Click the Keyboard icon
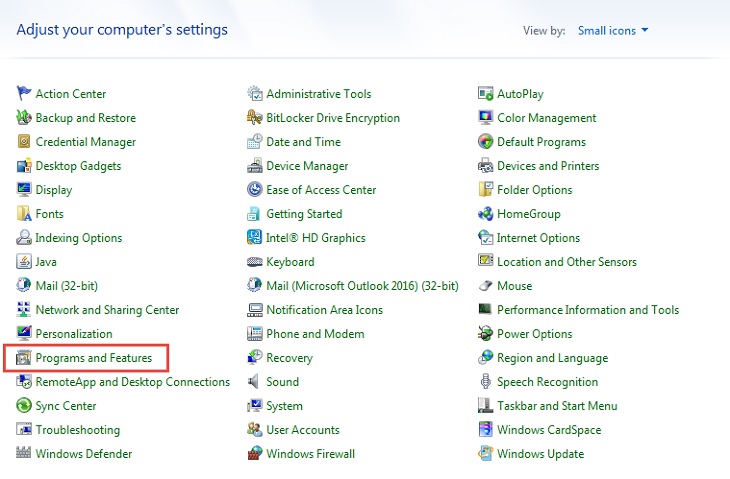 tap(255, 262)
